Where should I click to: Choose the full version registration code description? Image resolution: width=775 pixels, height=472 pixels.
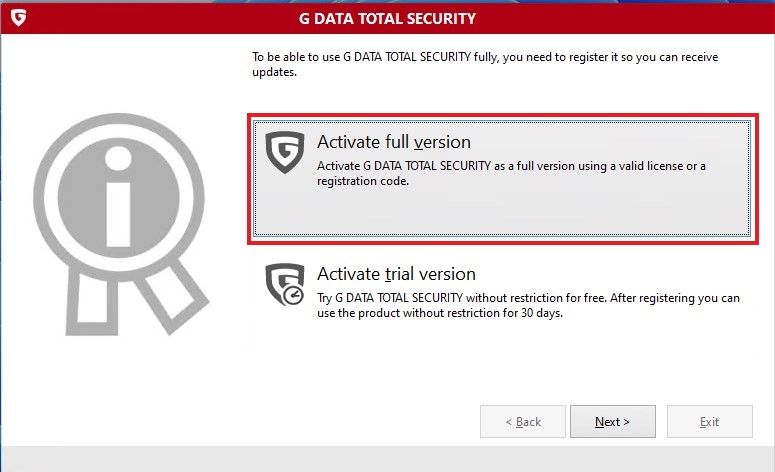[510, 174]
